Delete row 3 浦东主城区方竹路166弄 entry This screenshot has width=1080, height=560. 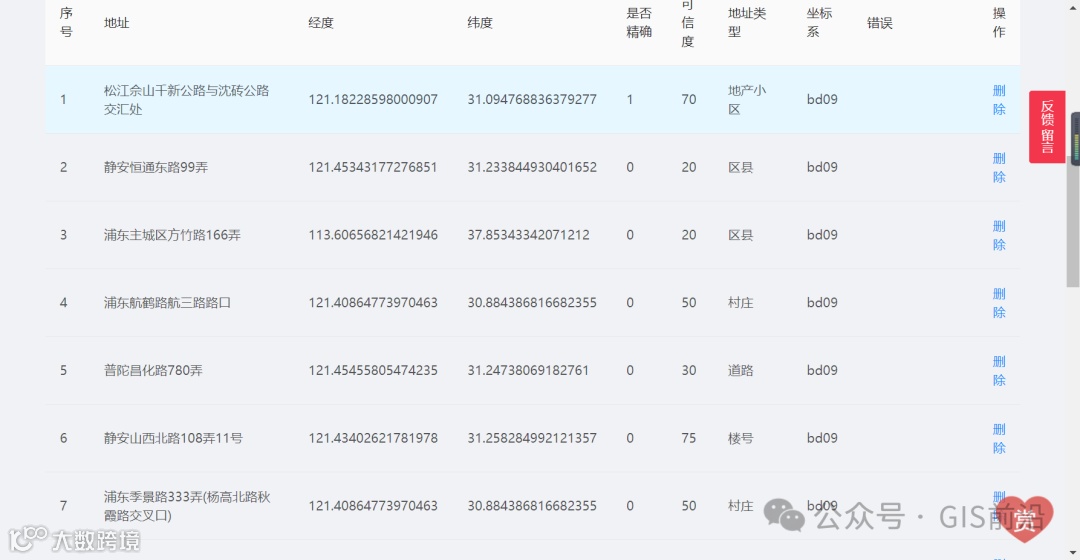999,236
